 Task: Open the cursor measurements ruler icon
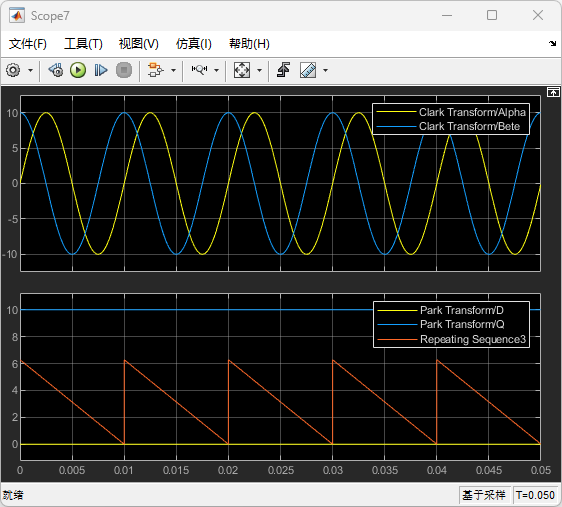(308, 70)
